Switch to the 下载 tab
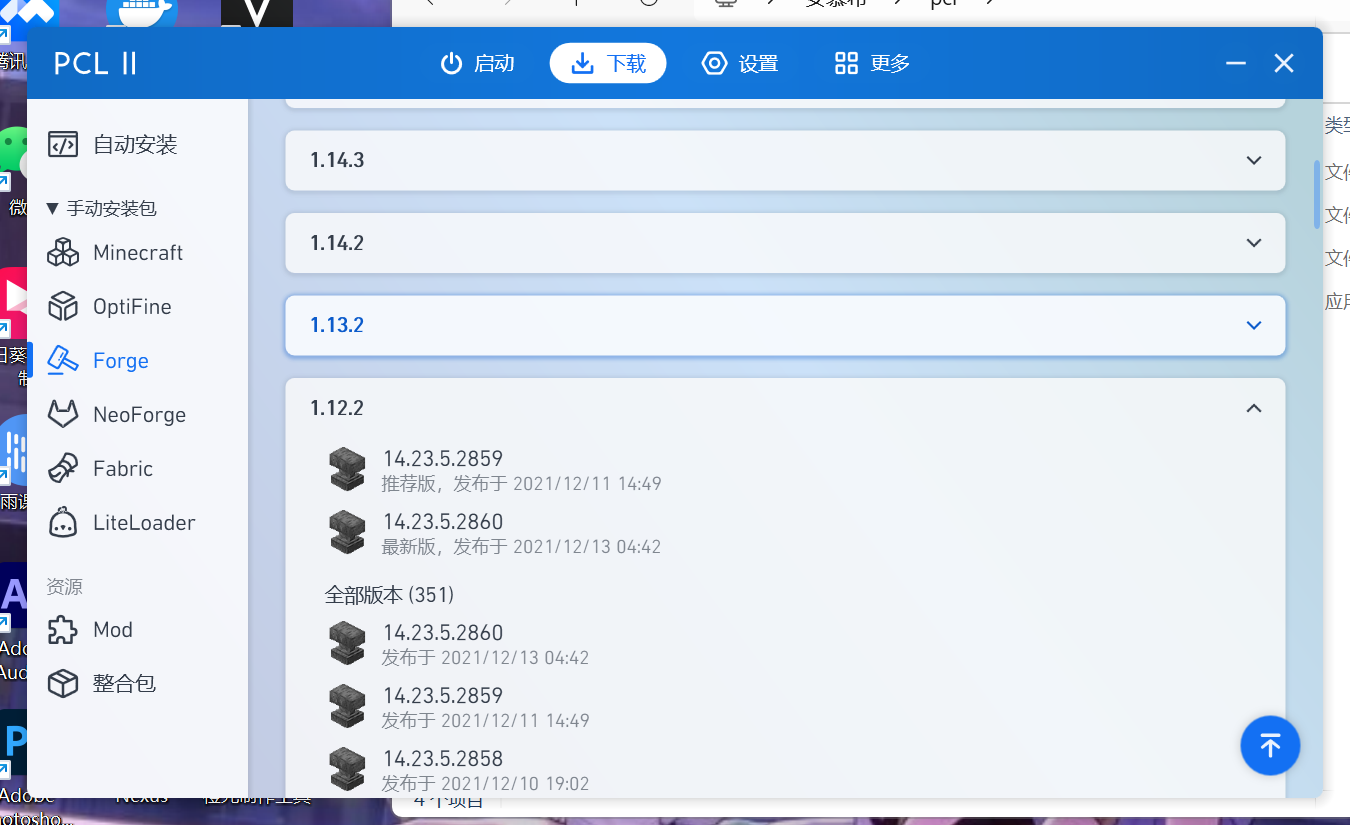Viewport: 1350px width, 825px height. pyautogui.click(x=608, y=64)
